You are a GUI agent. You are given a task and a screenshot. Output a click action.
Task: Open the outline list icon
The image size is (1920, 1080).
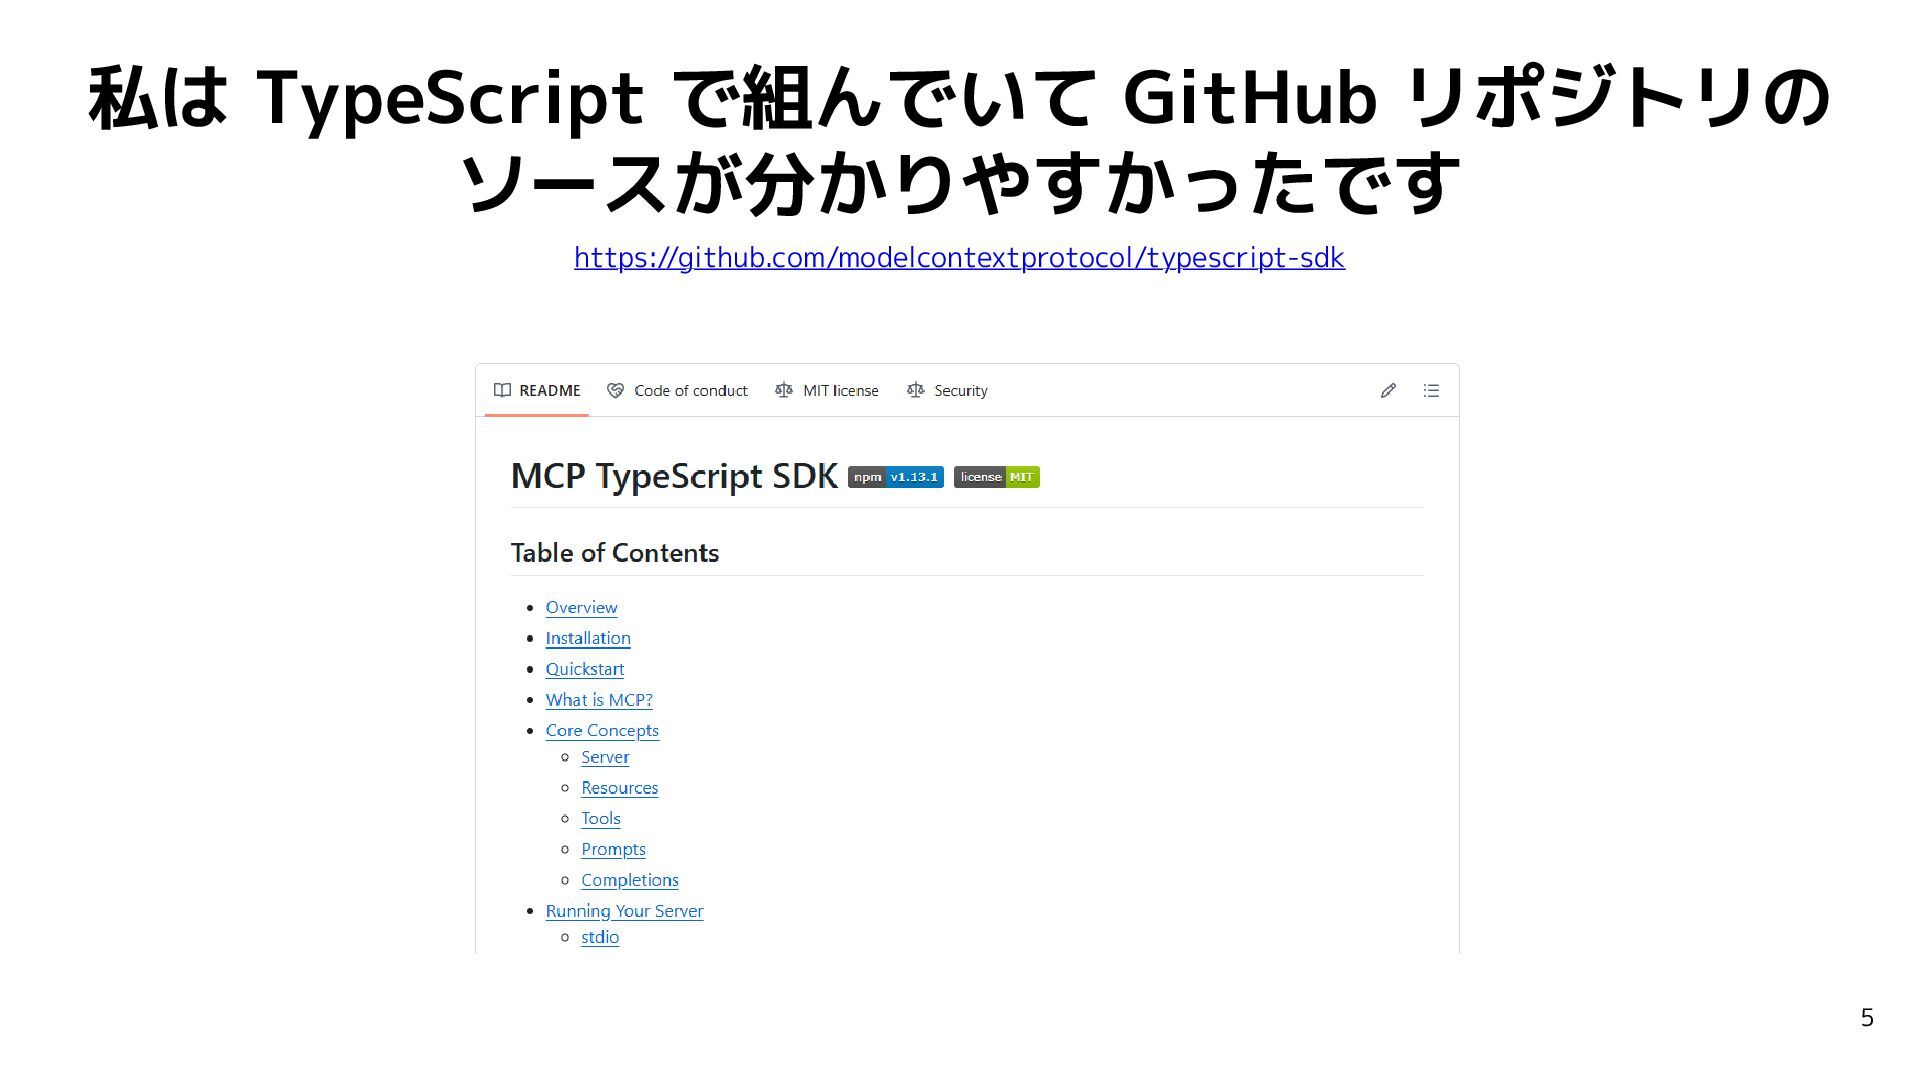(1431, 391)
